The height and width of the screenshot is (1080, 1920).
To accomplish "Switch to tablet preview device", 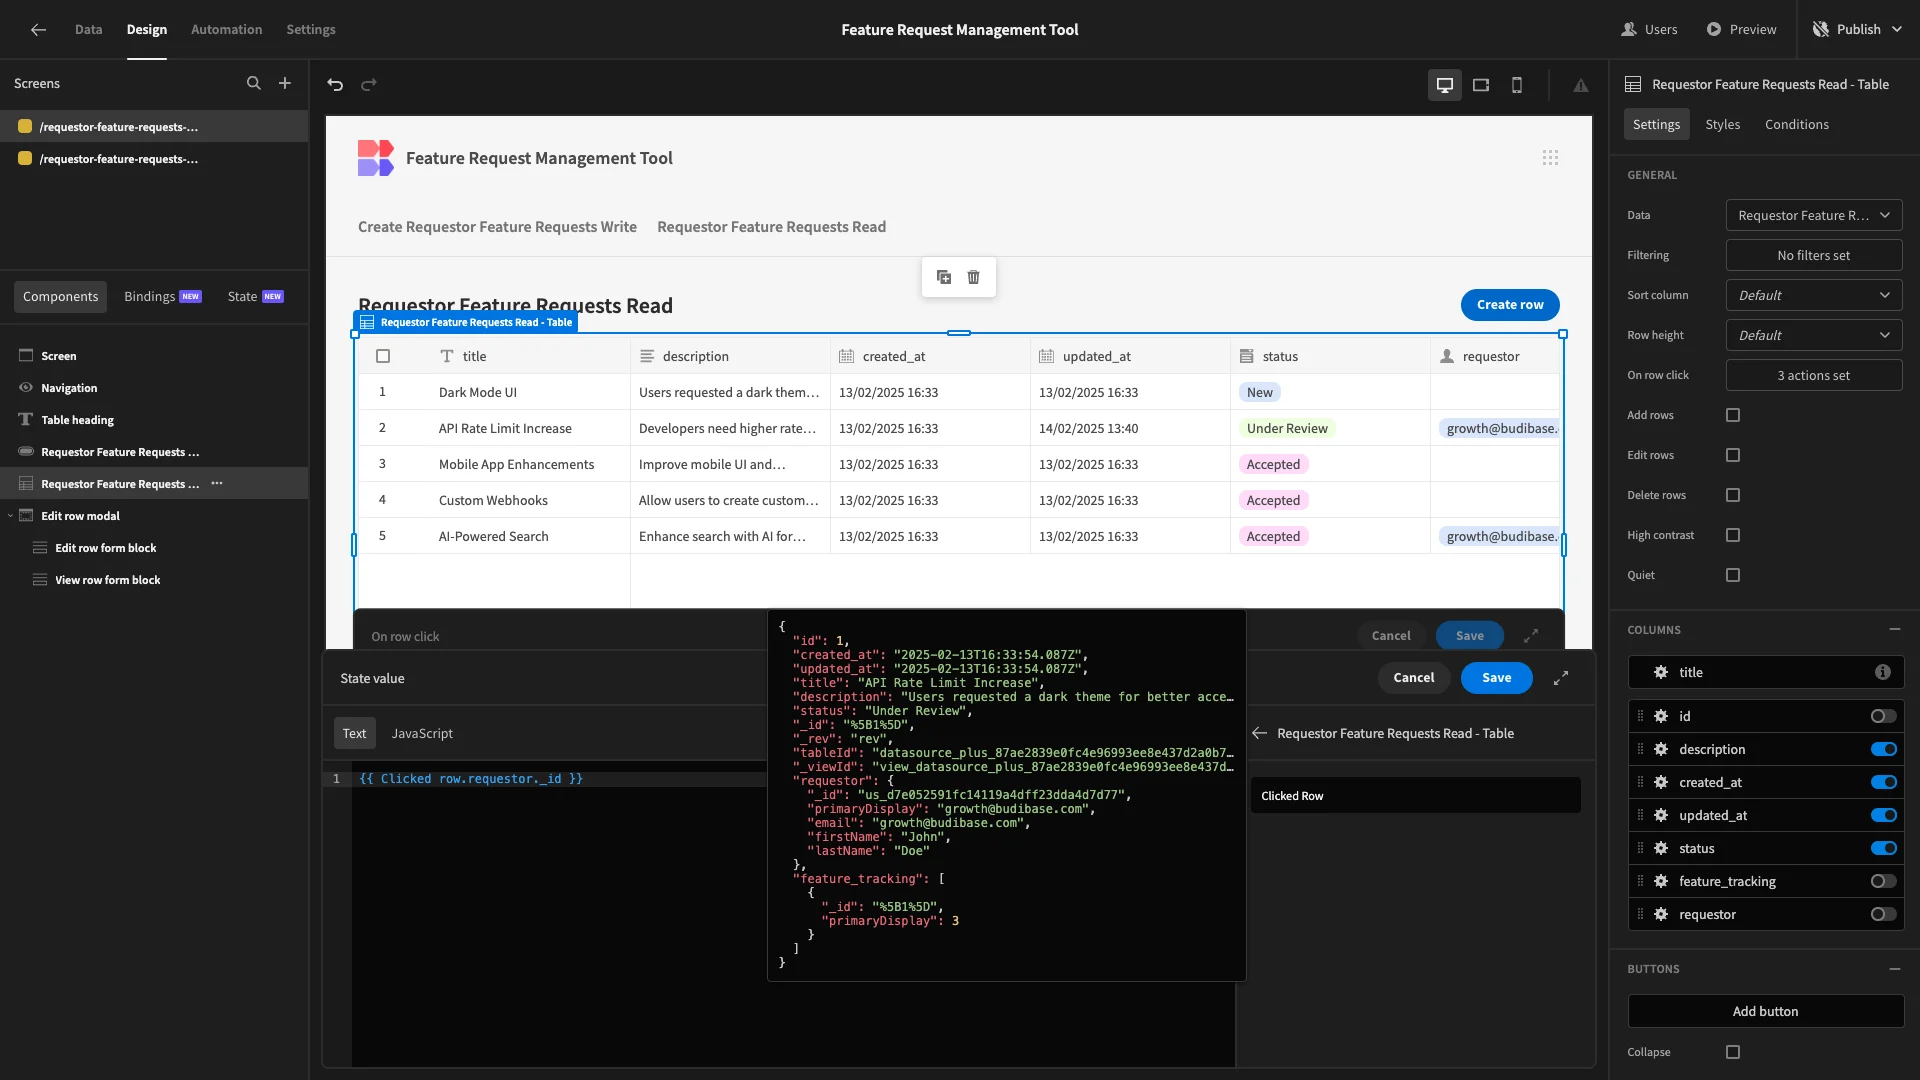I will (1481, 85).
